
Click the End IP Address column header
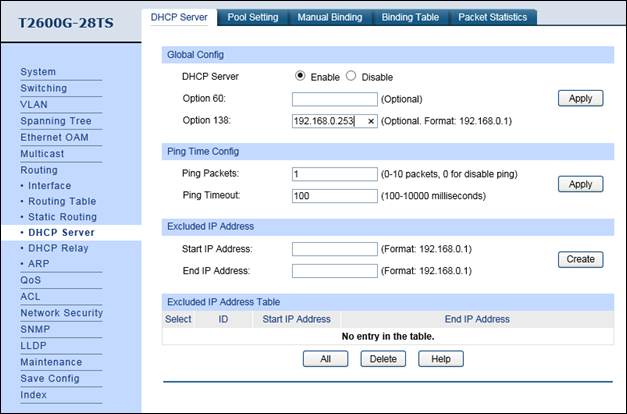pos(477,319)
